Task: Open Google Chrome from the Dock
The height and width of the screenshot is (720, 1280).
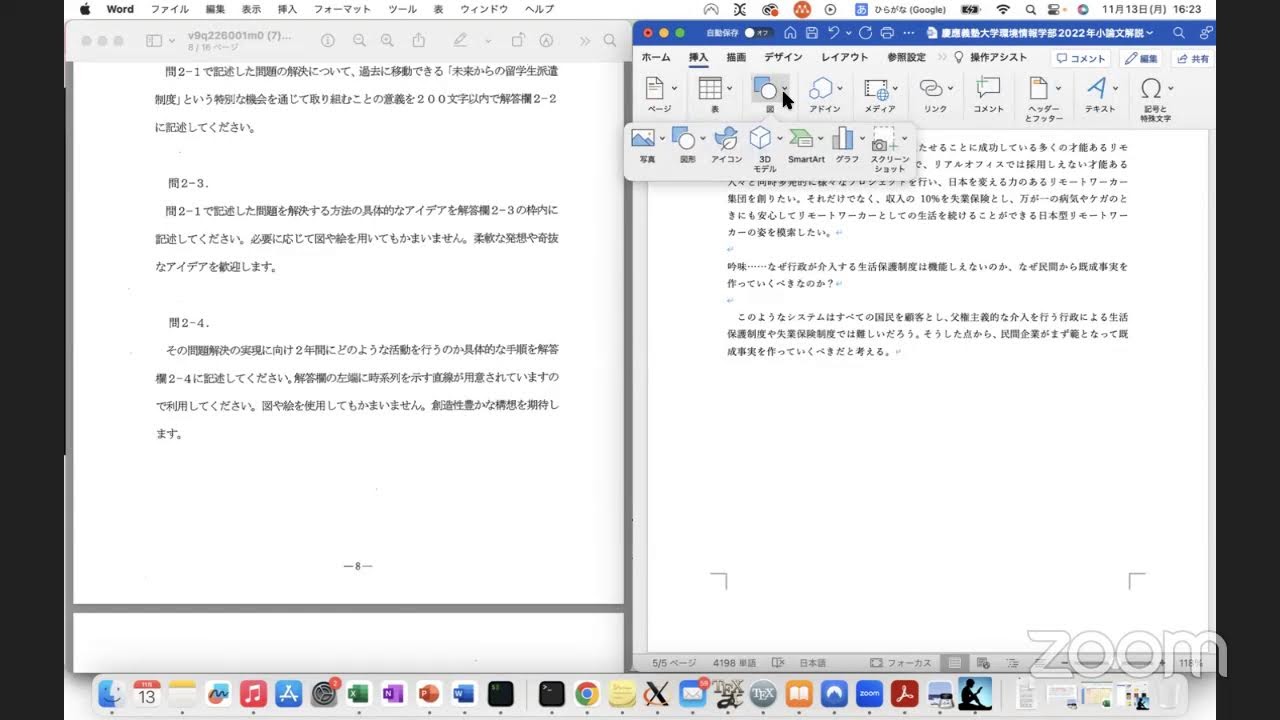Action: 587,693
